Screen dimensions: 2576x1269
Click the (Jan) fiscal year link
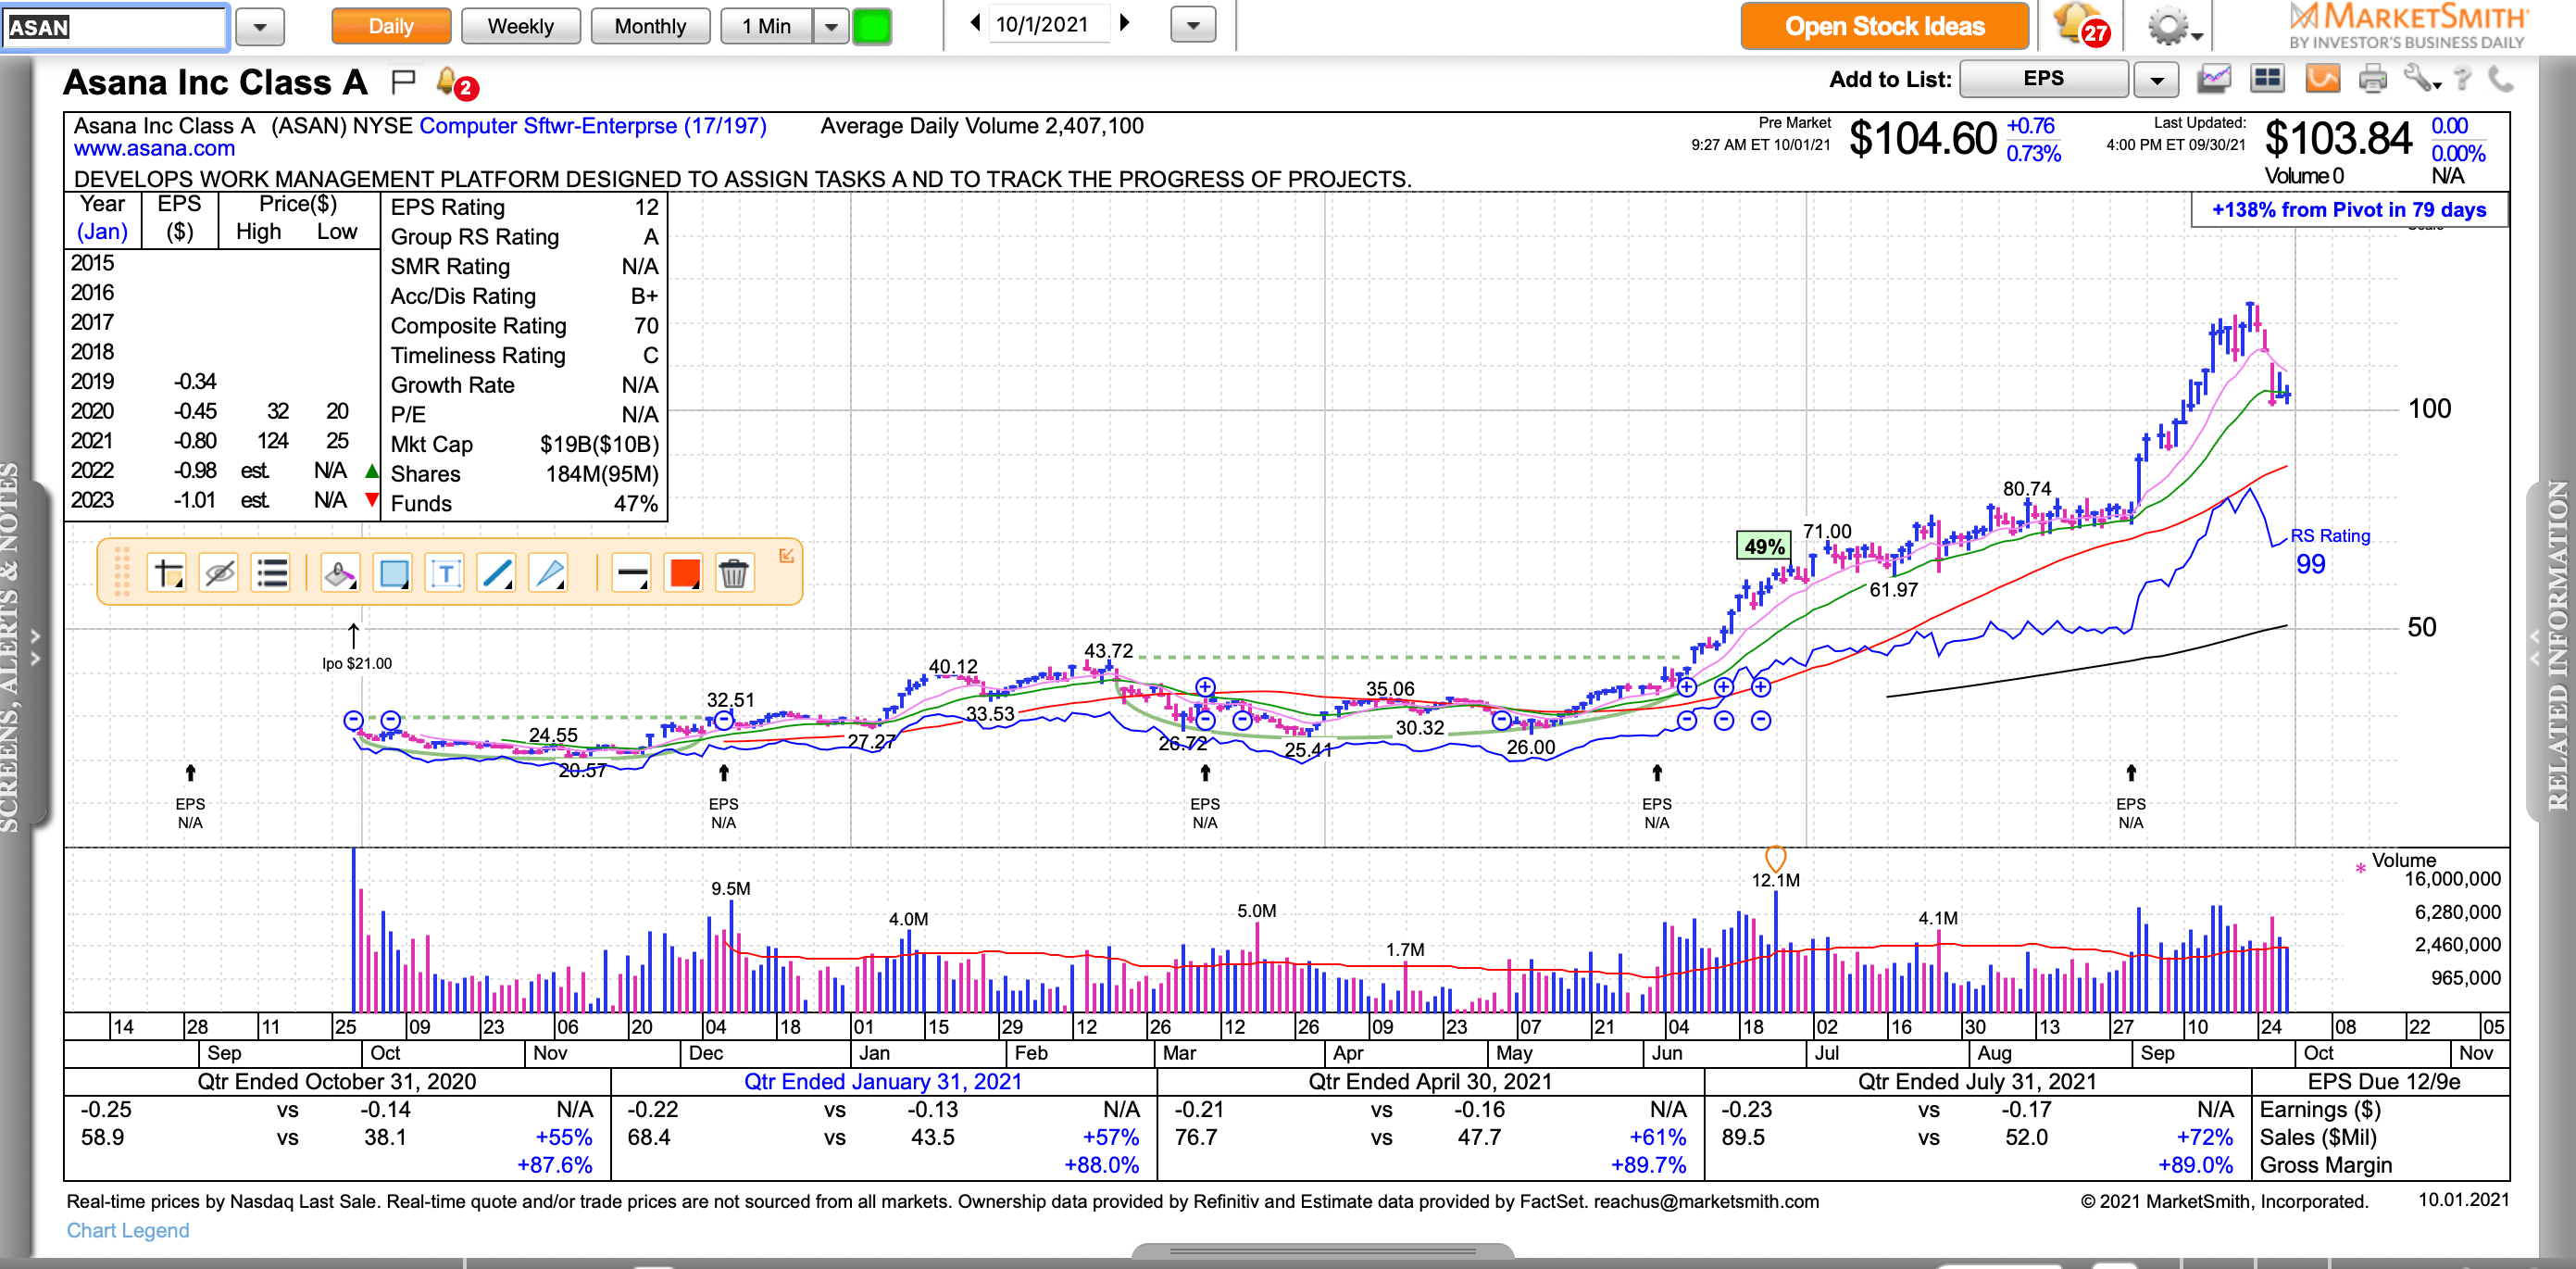point(102,231)
